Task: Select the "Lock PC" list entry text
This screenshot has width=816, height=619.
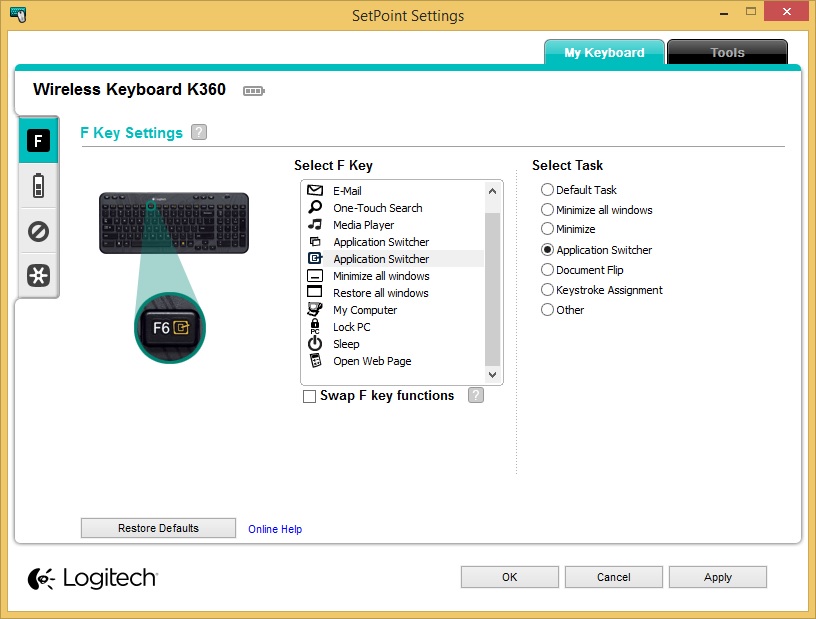Action: click(x=352, y=327)
